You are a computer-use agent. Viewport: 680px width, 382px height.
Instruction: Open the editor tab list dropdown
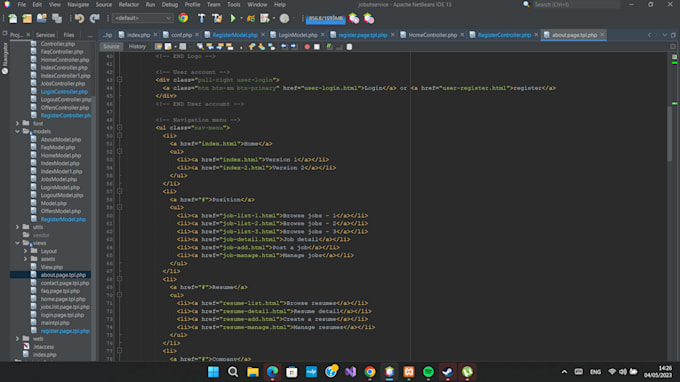tap(664, 35)
